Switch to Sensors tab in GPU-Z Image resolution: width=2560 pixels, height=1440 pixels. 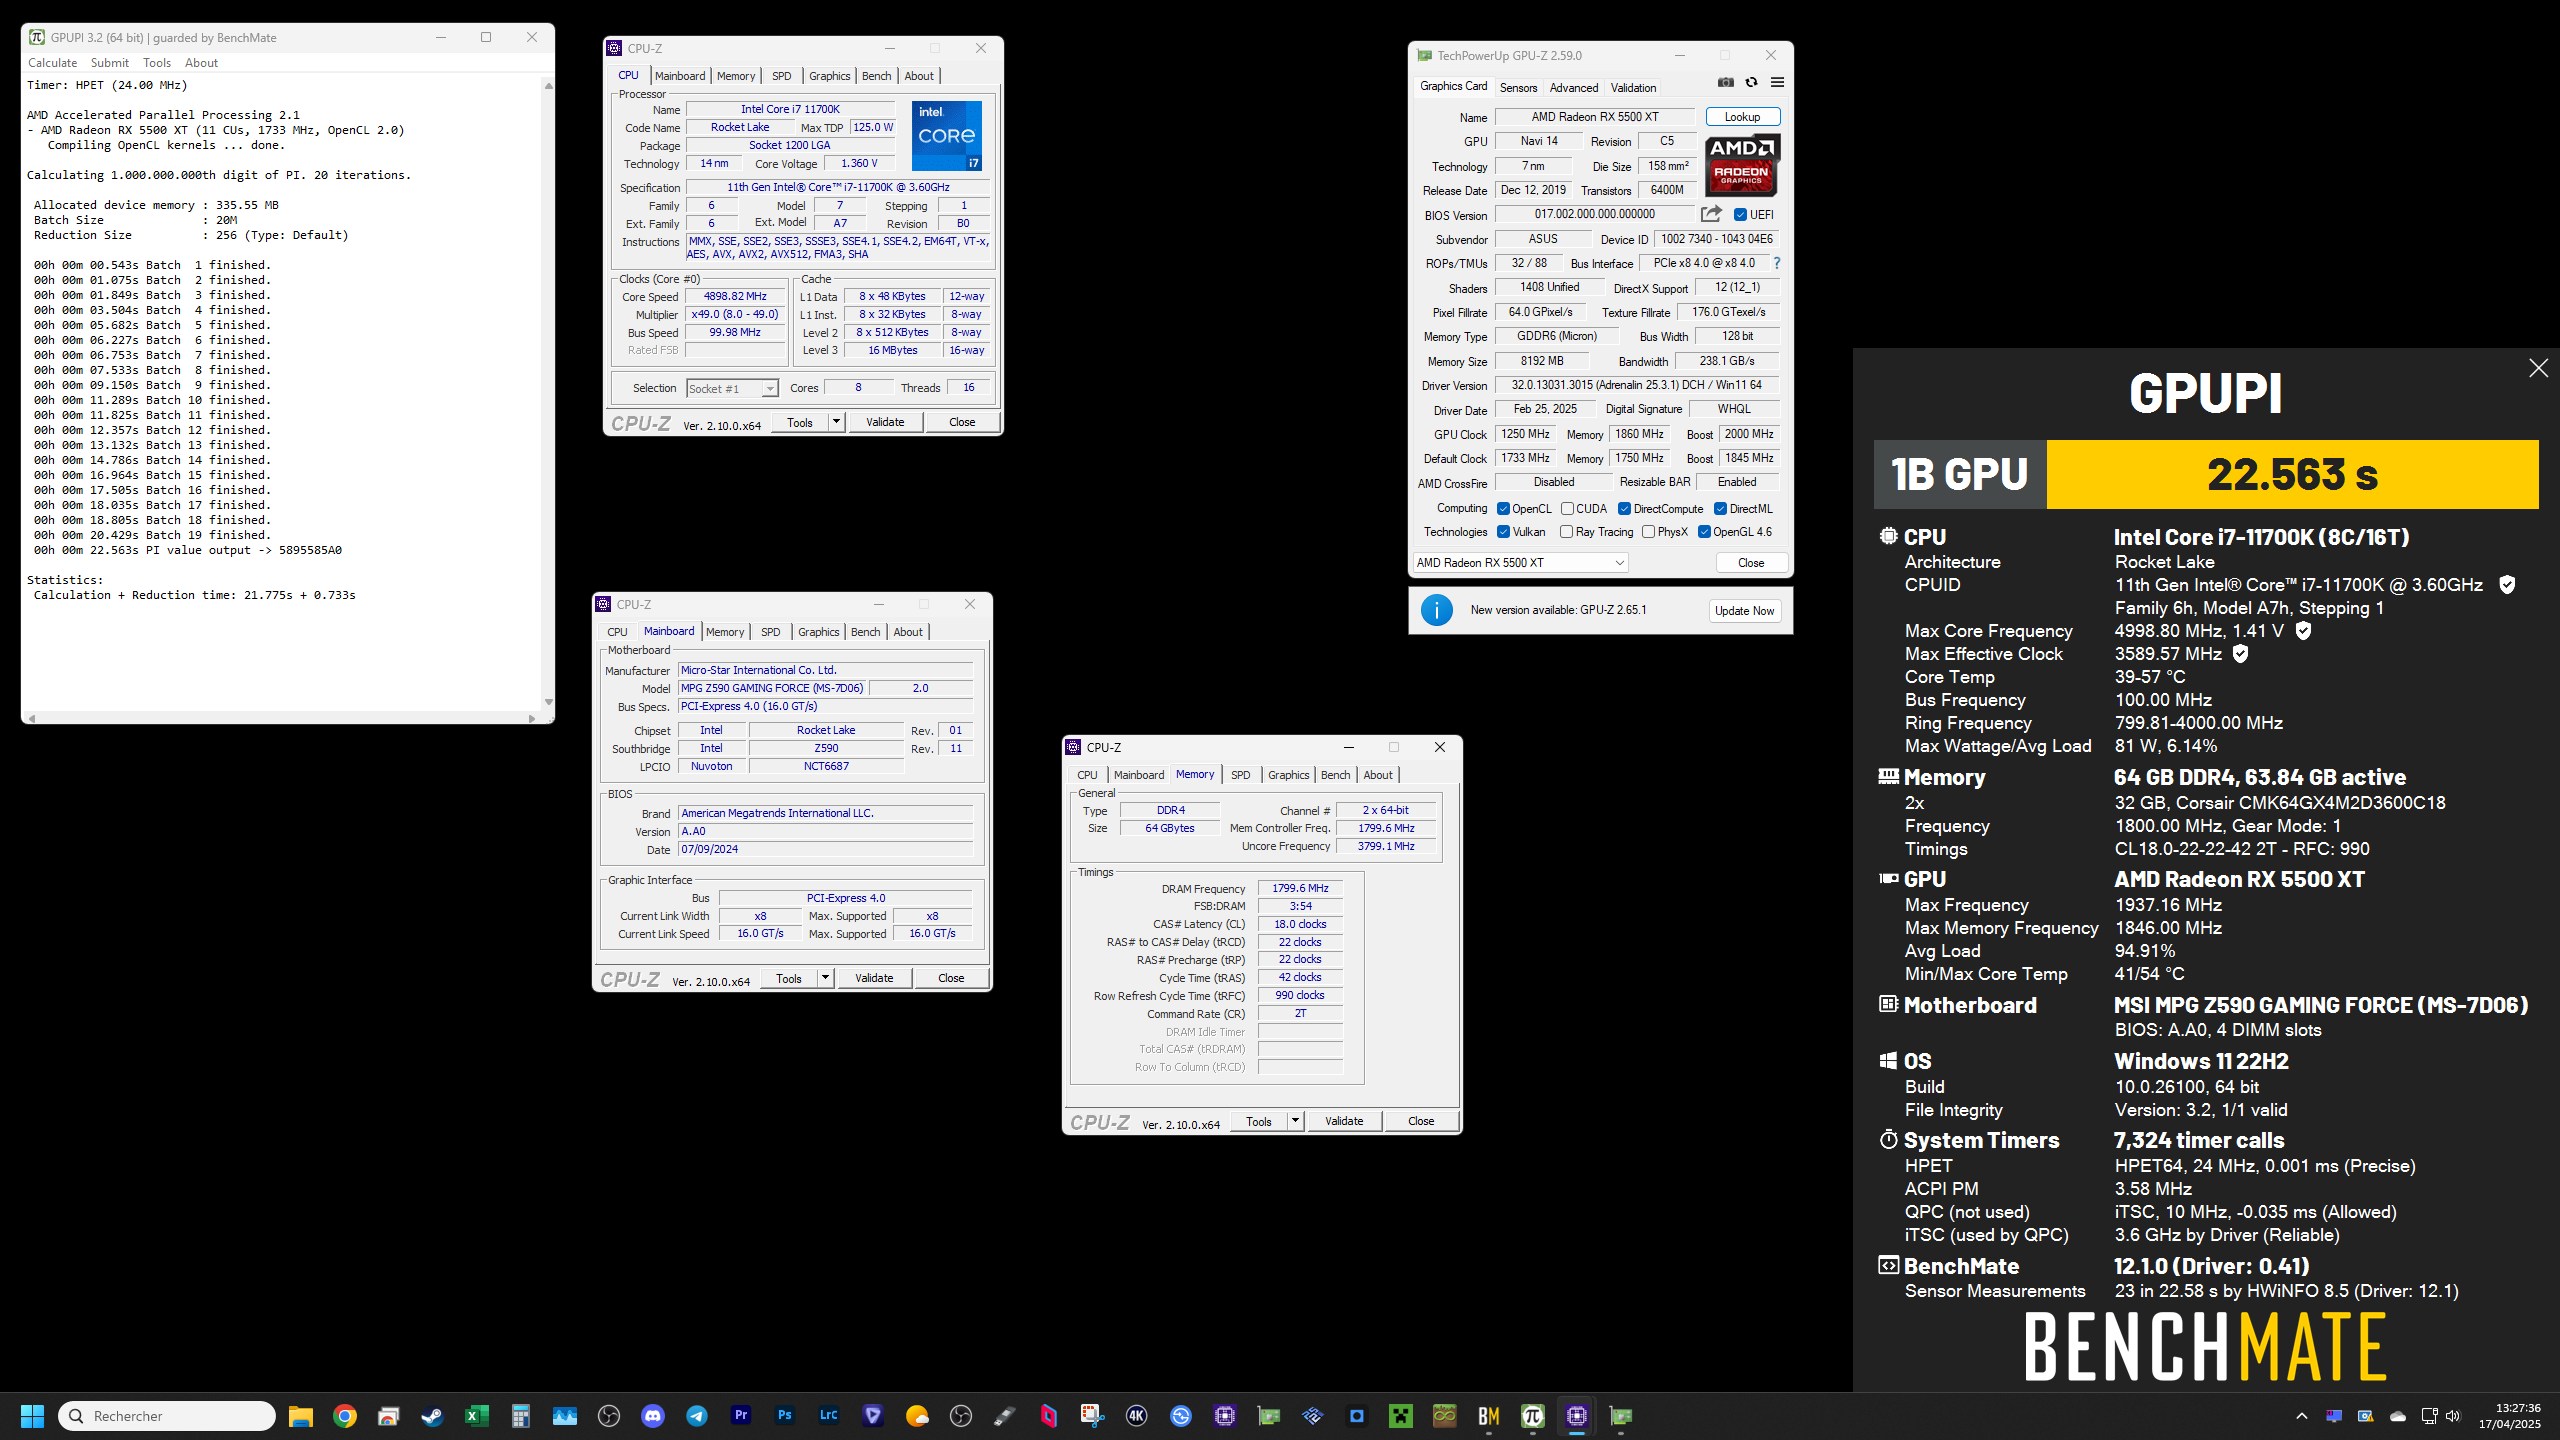click(x=1518, y=88)
